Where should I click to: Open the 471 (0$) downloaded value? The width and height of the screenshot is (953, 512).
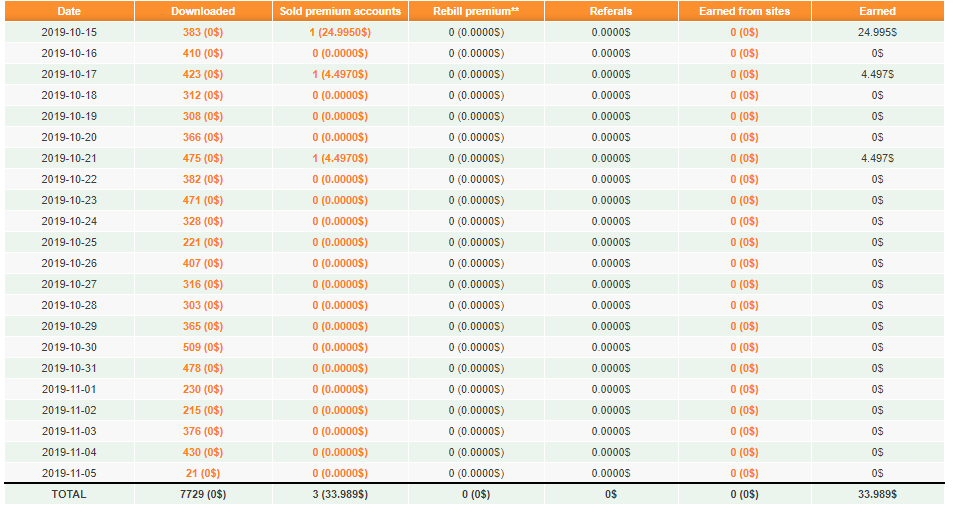pyautogui.click(x=203, y=200)
